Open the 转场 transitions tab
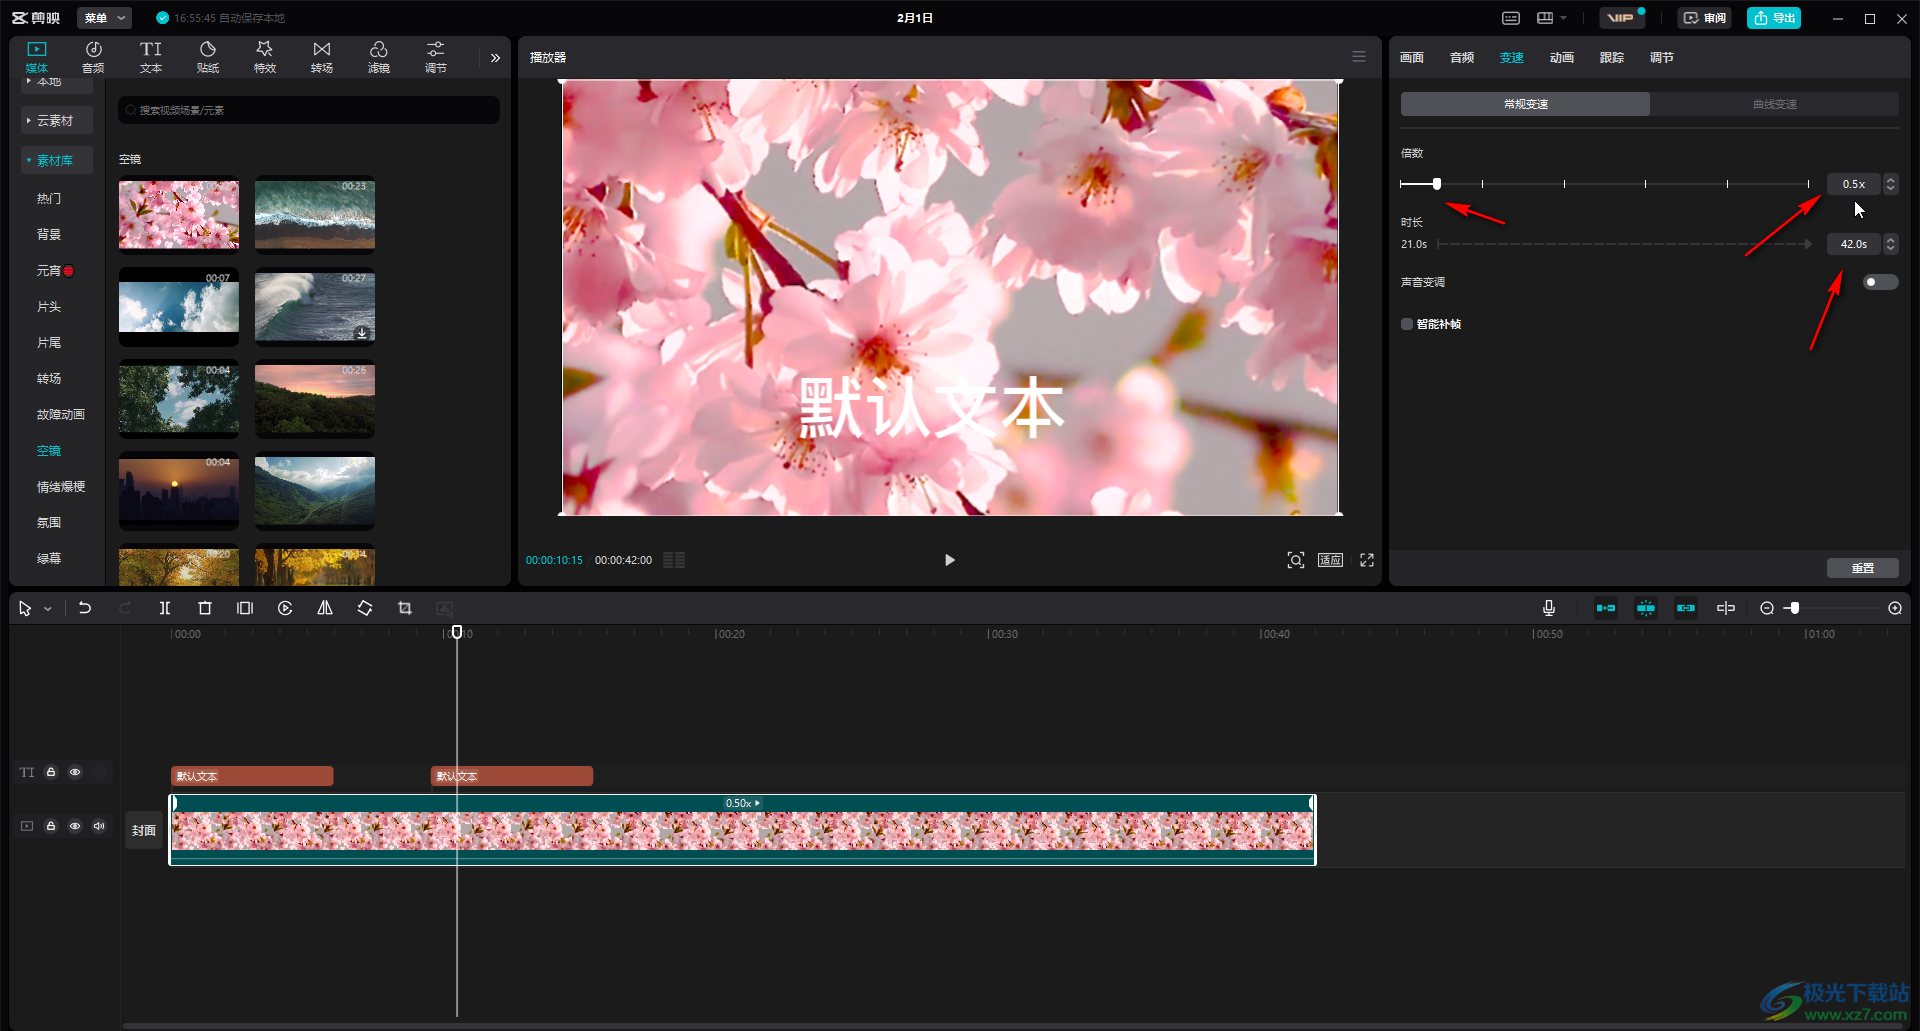Viewport: 1920px width, 1031px height. click(322, 57)
